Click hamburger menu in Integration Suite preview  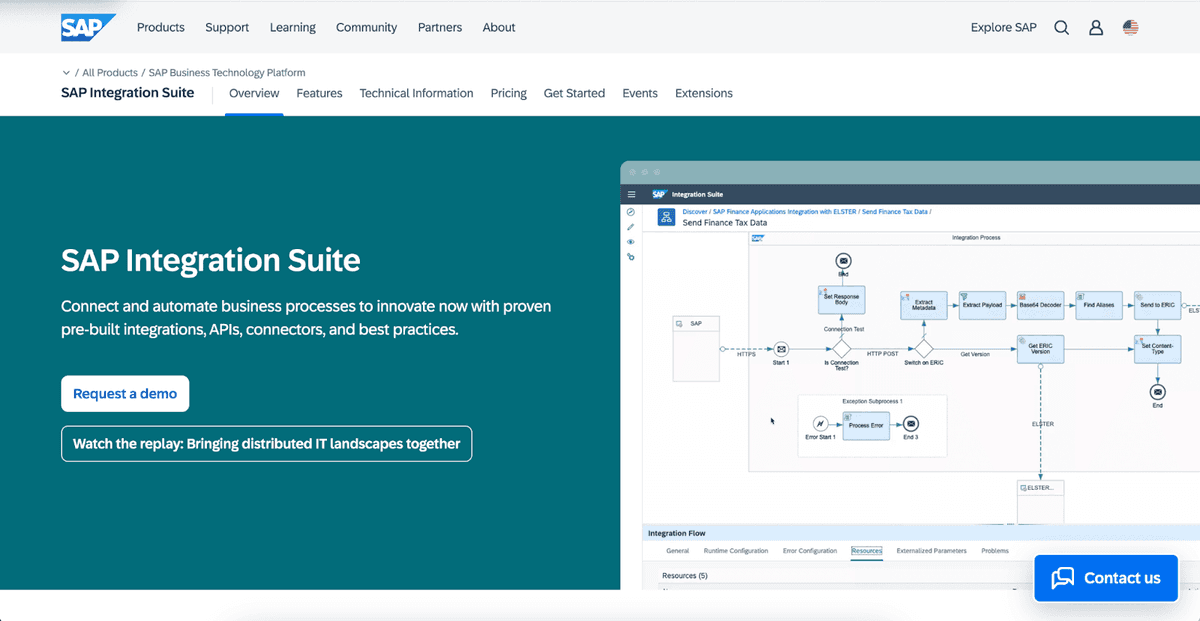(631, 194)
